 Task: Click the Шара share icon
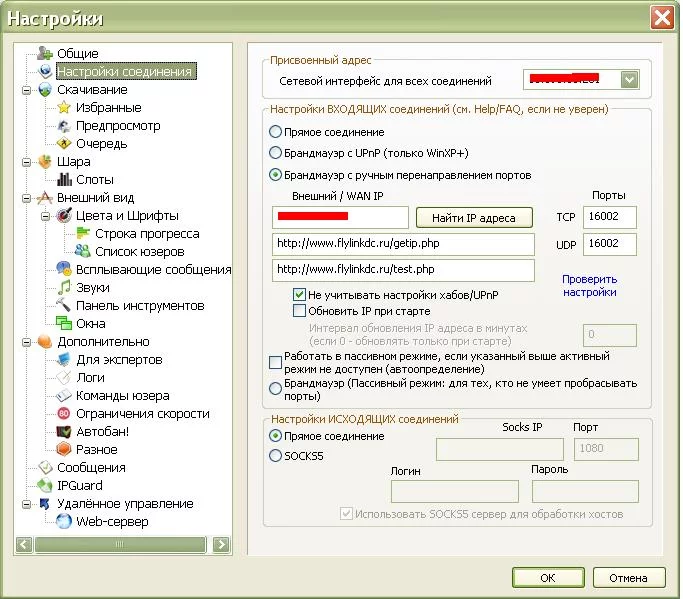pos(45,162)
